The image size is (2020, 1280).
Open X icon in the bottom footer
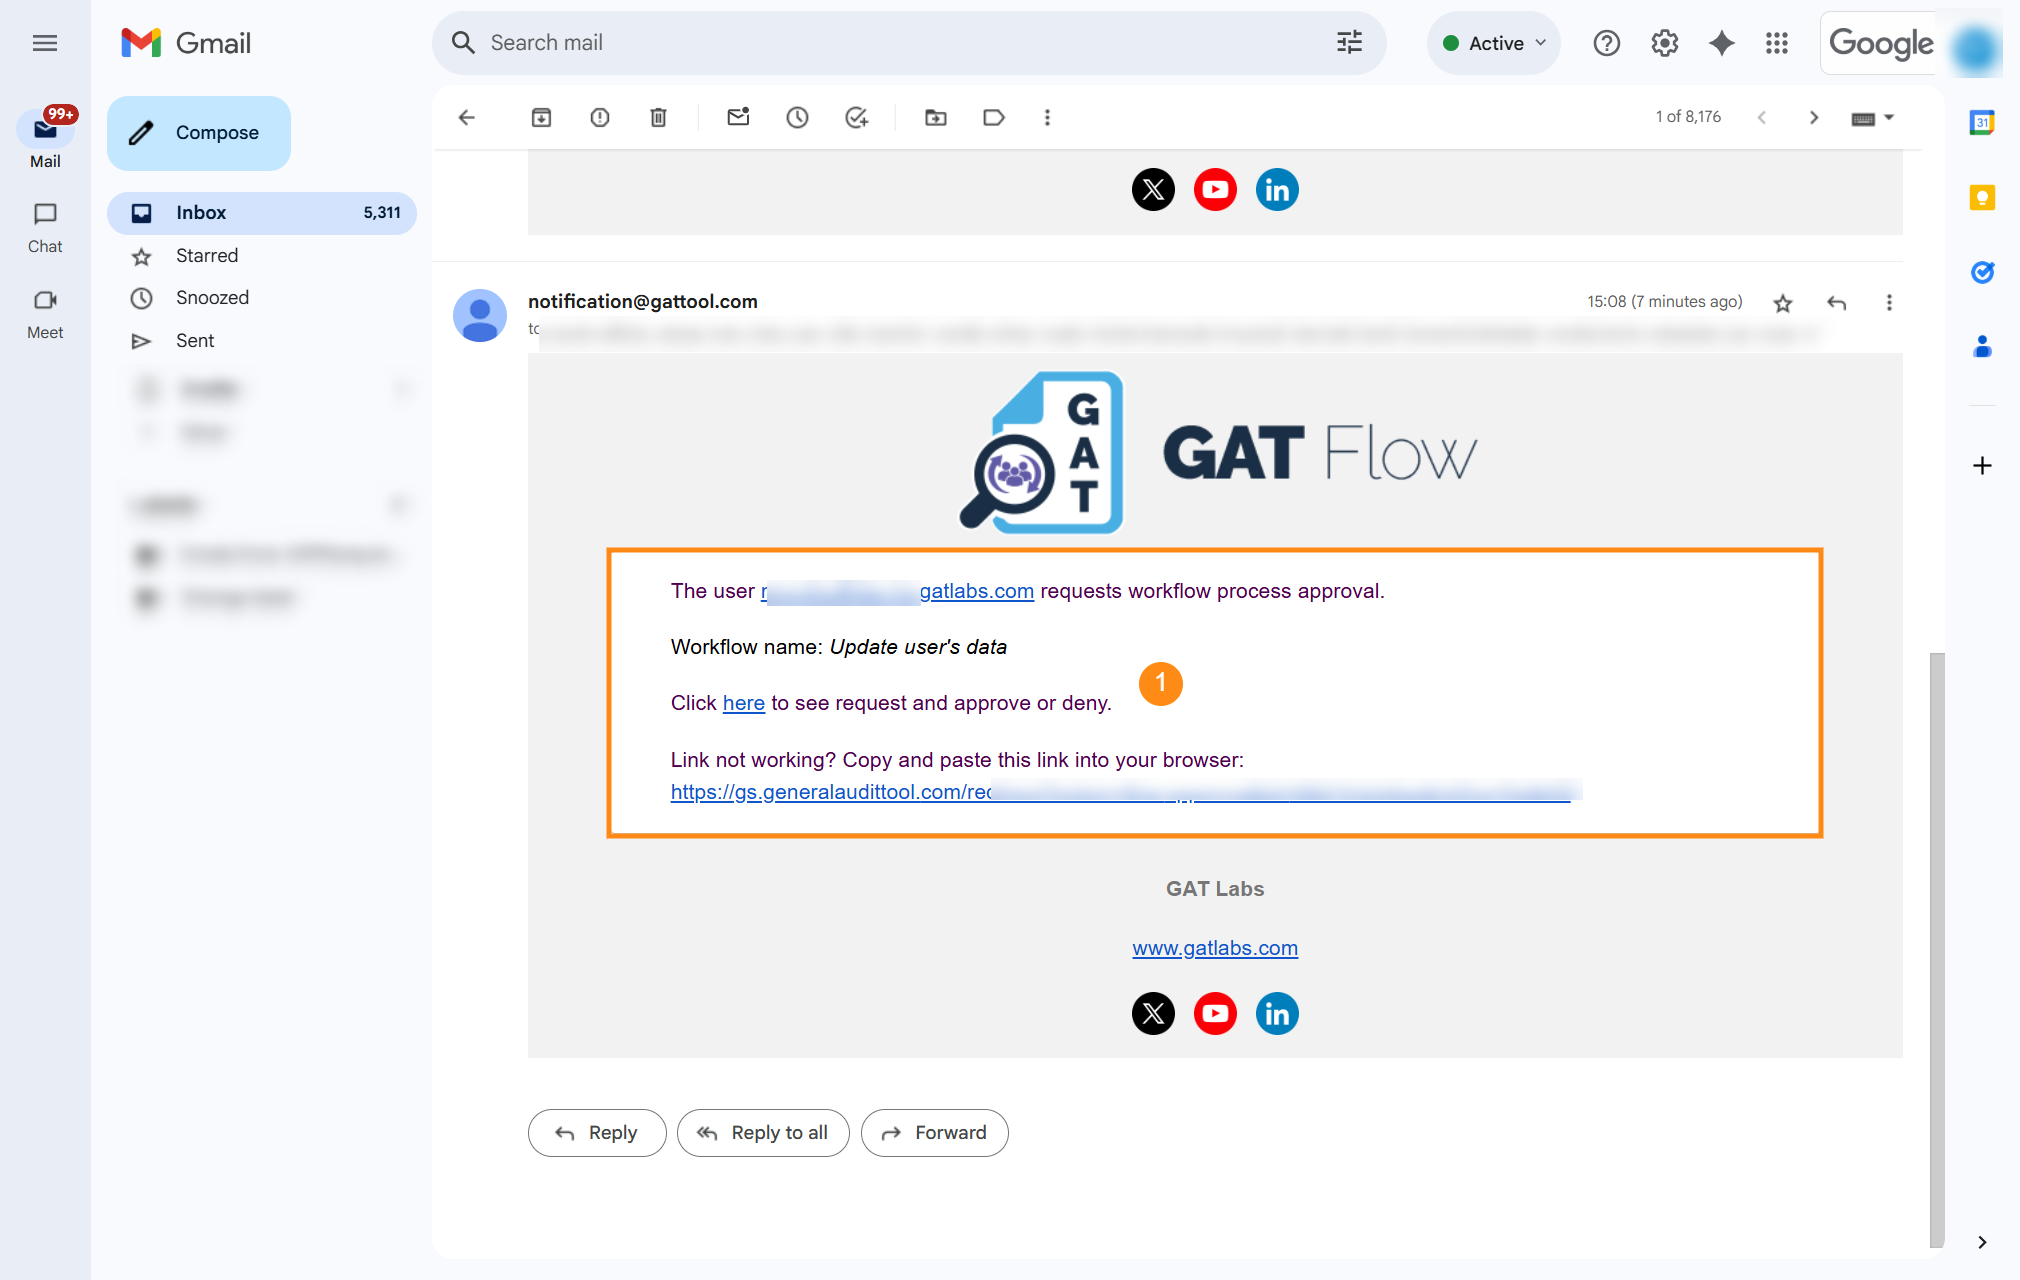click(1153, 1013)
